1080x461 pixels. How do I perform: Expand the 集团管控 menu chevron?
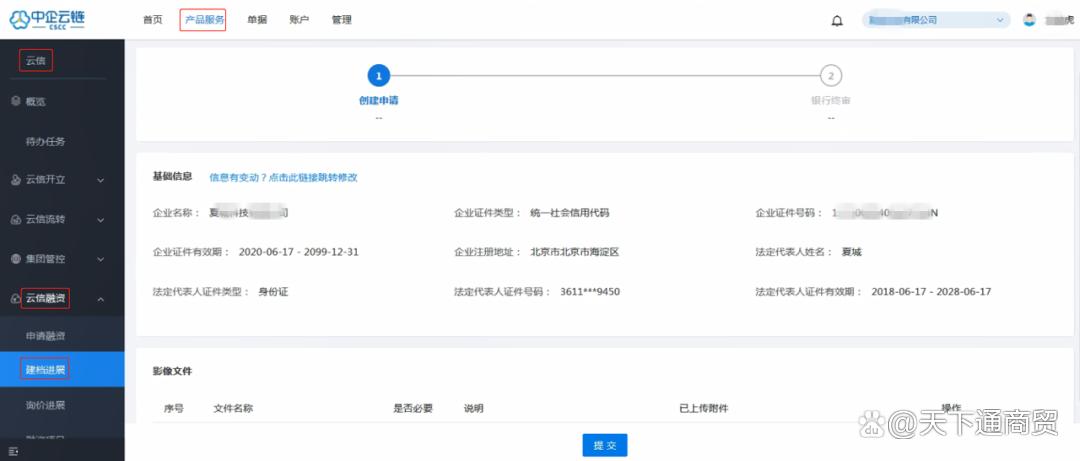pos(101,260)
